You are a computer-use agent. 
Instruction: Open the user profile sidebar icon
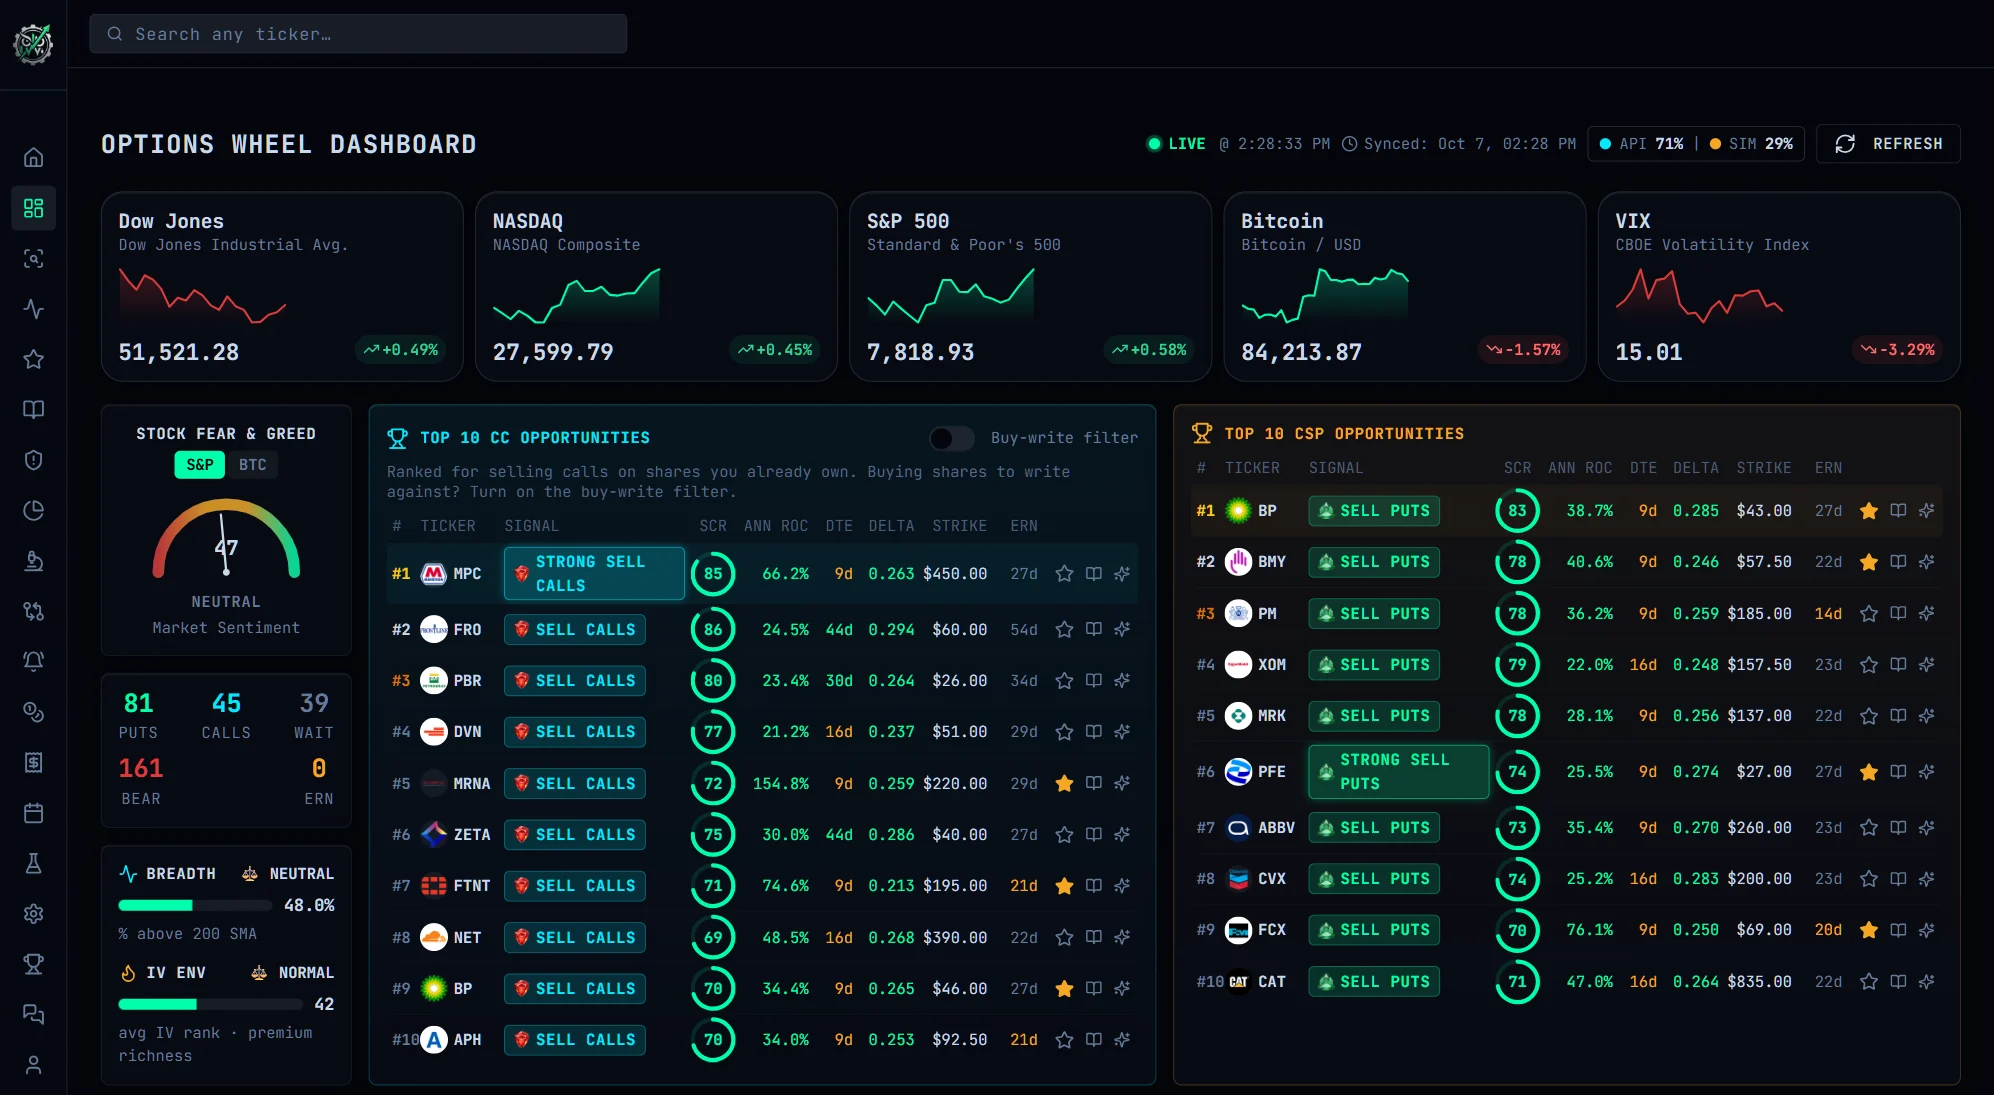coord(33,1065)
